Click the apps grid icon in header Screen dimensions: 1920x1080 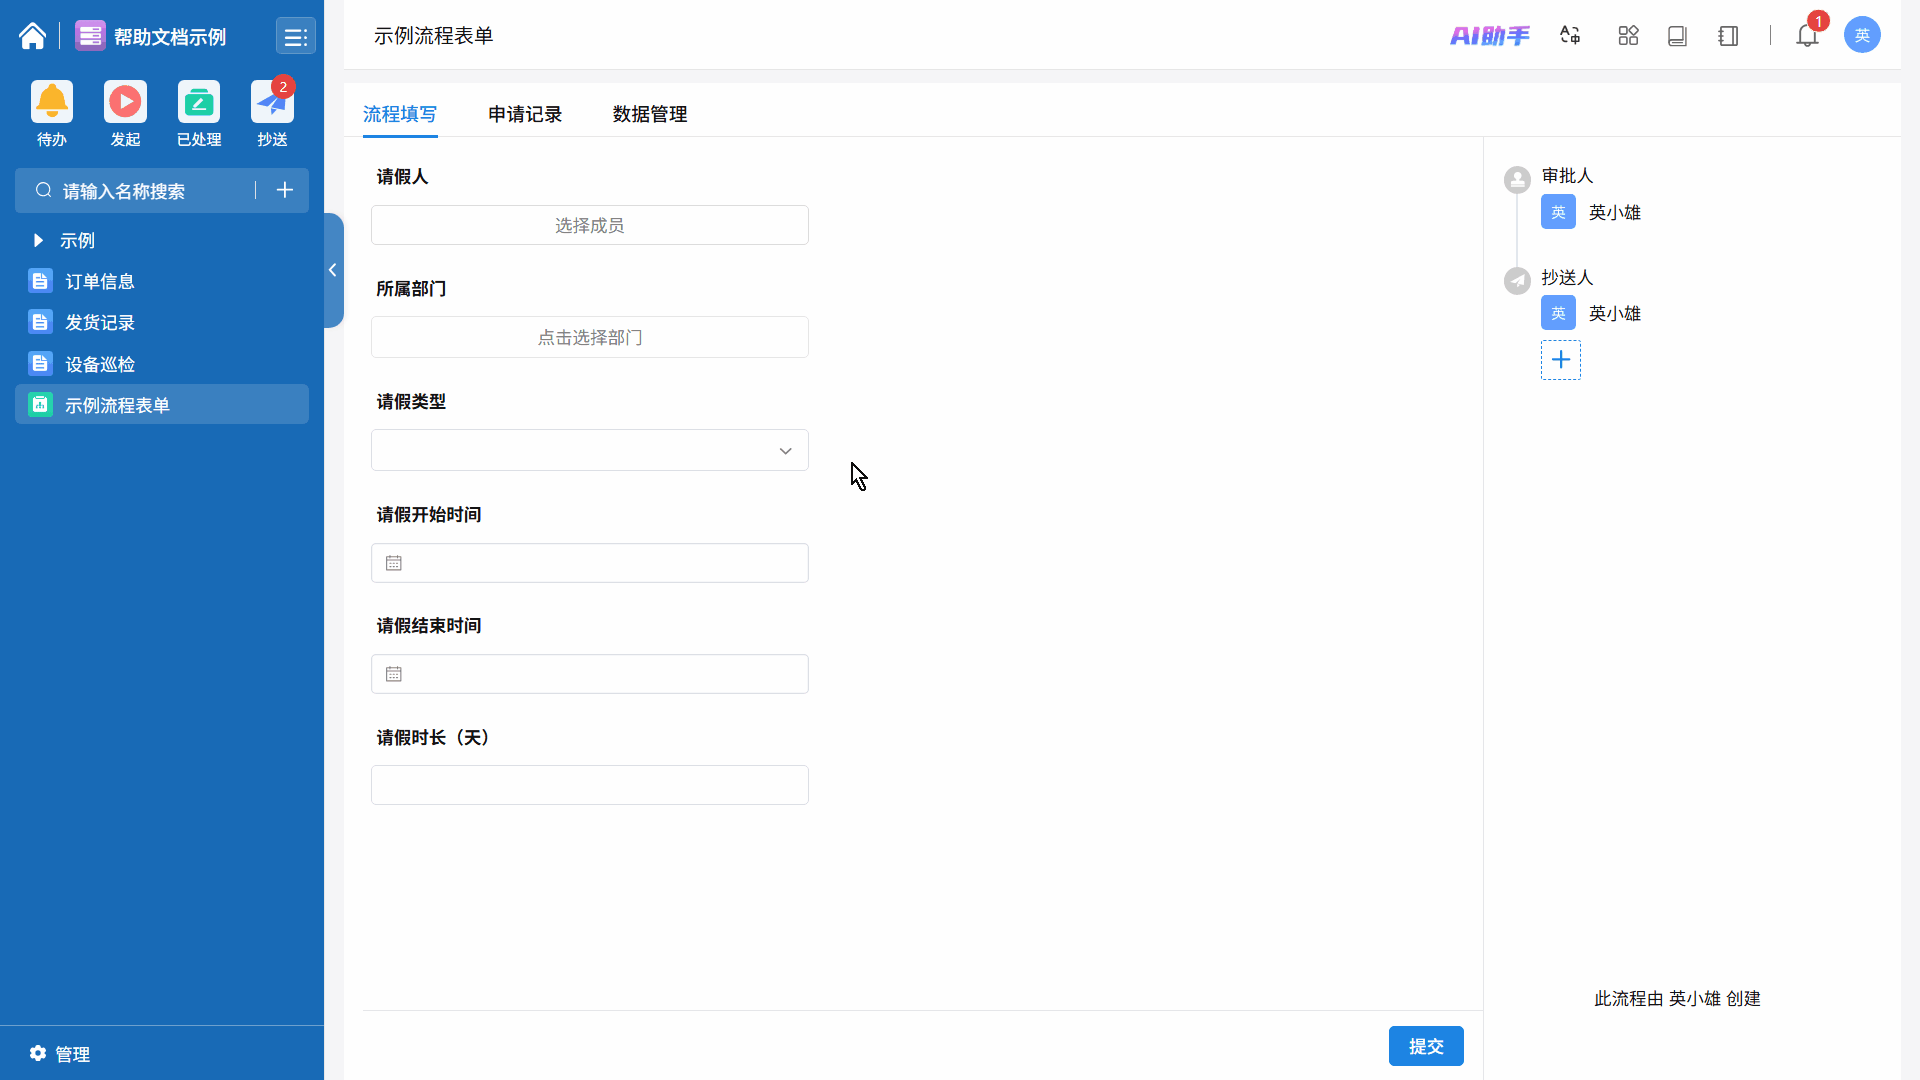[x=1628, y=36]
